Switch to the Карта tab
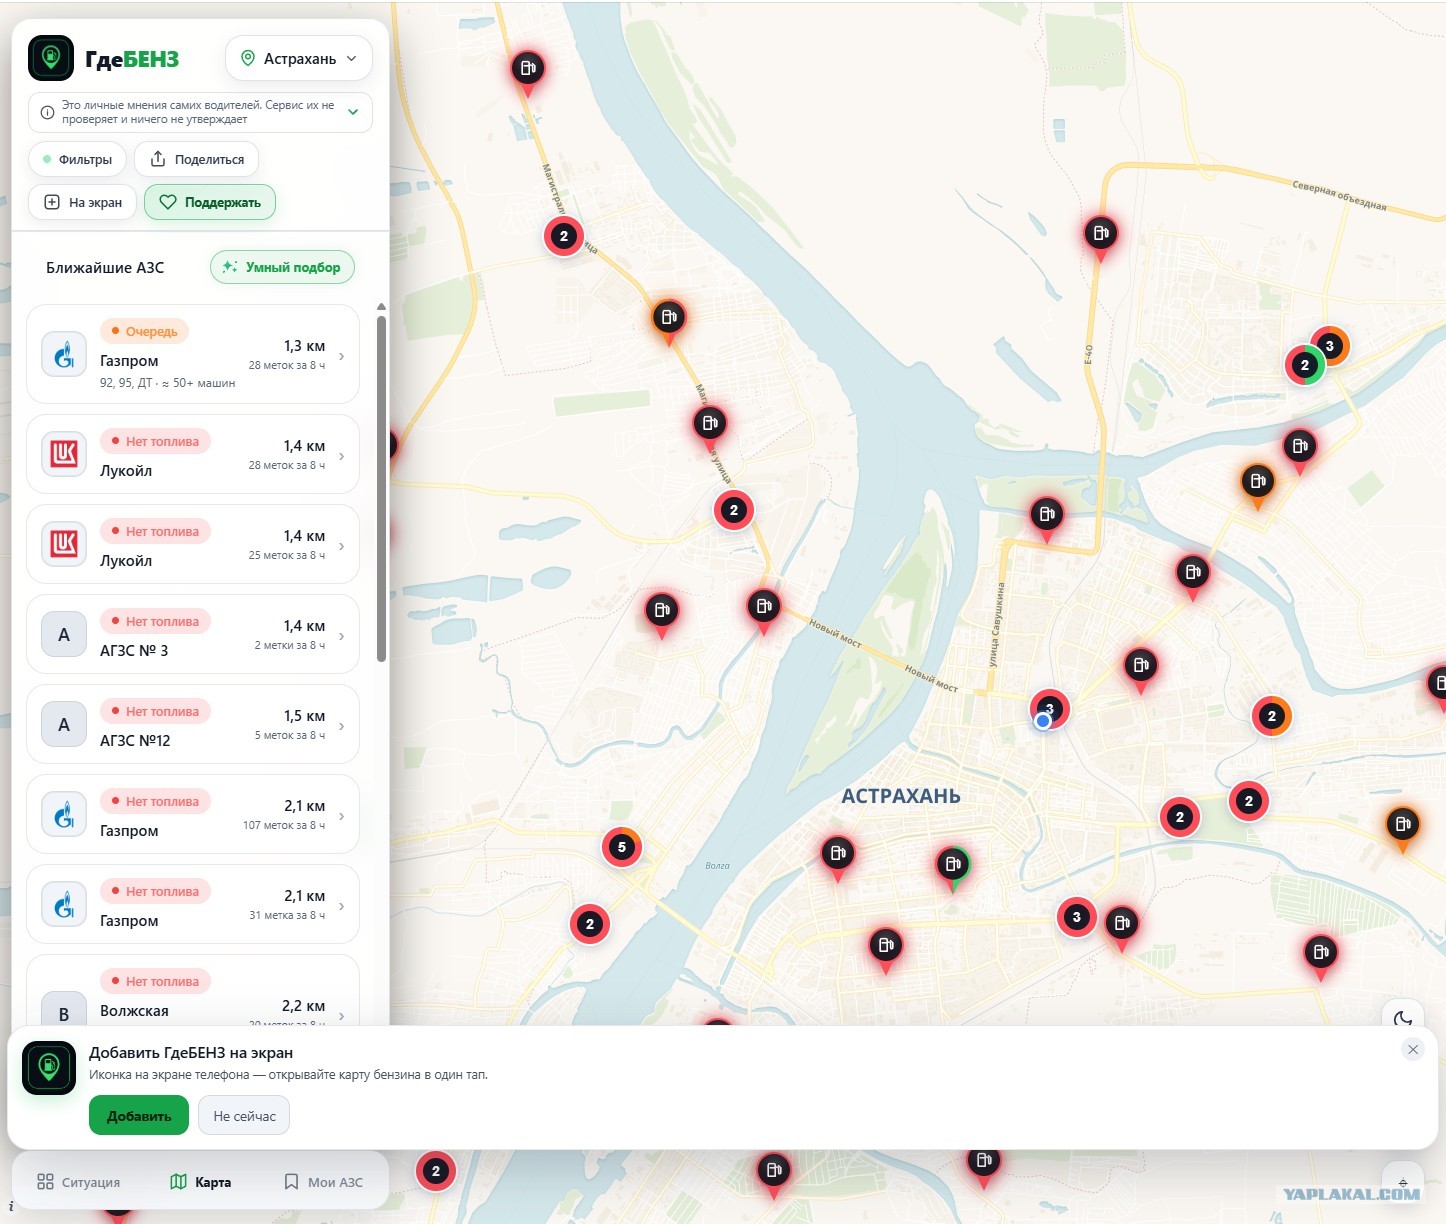1446x1224 pixels. click(201, 1182)
